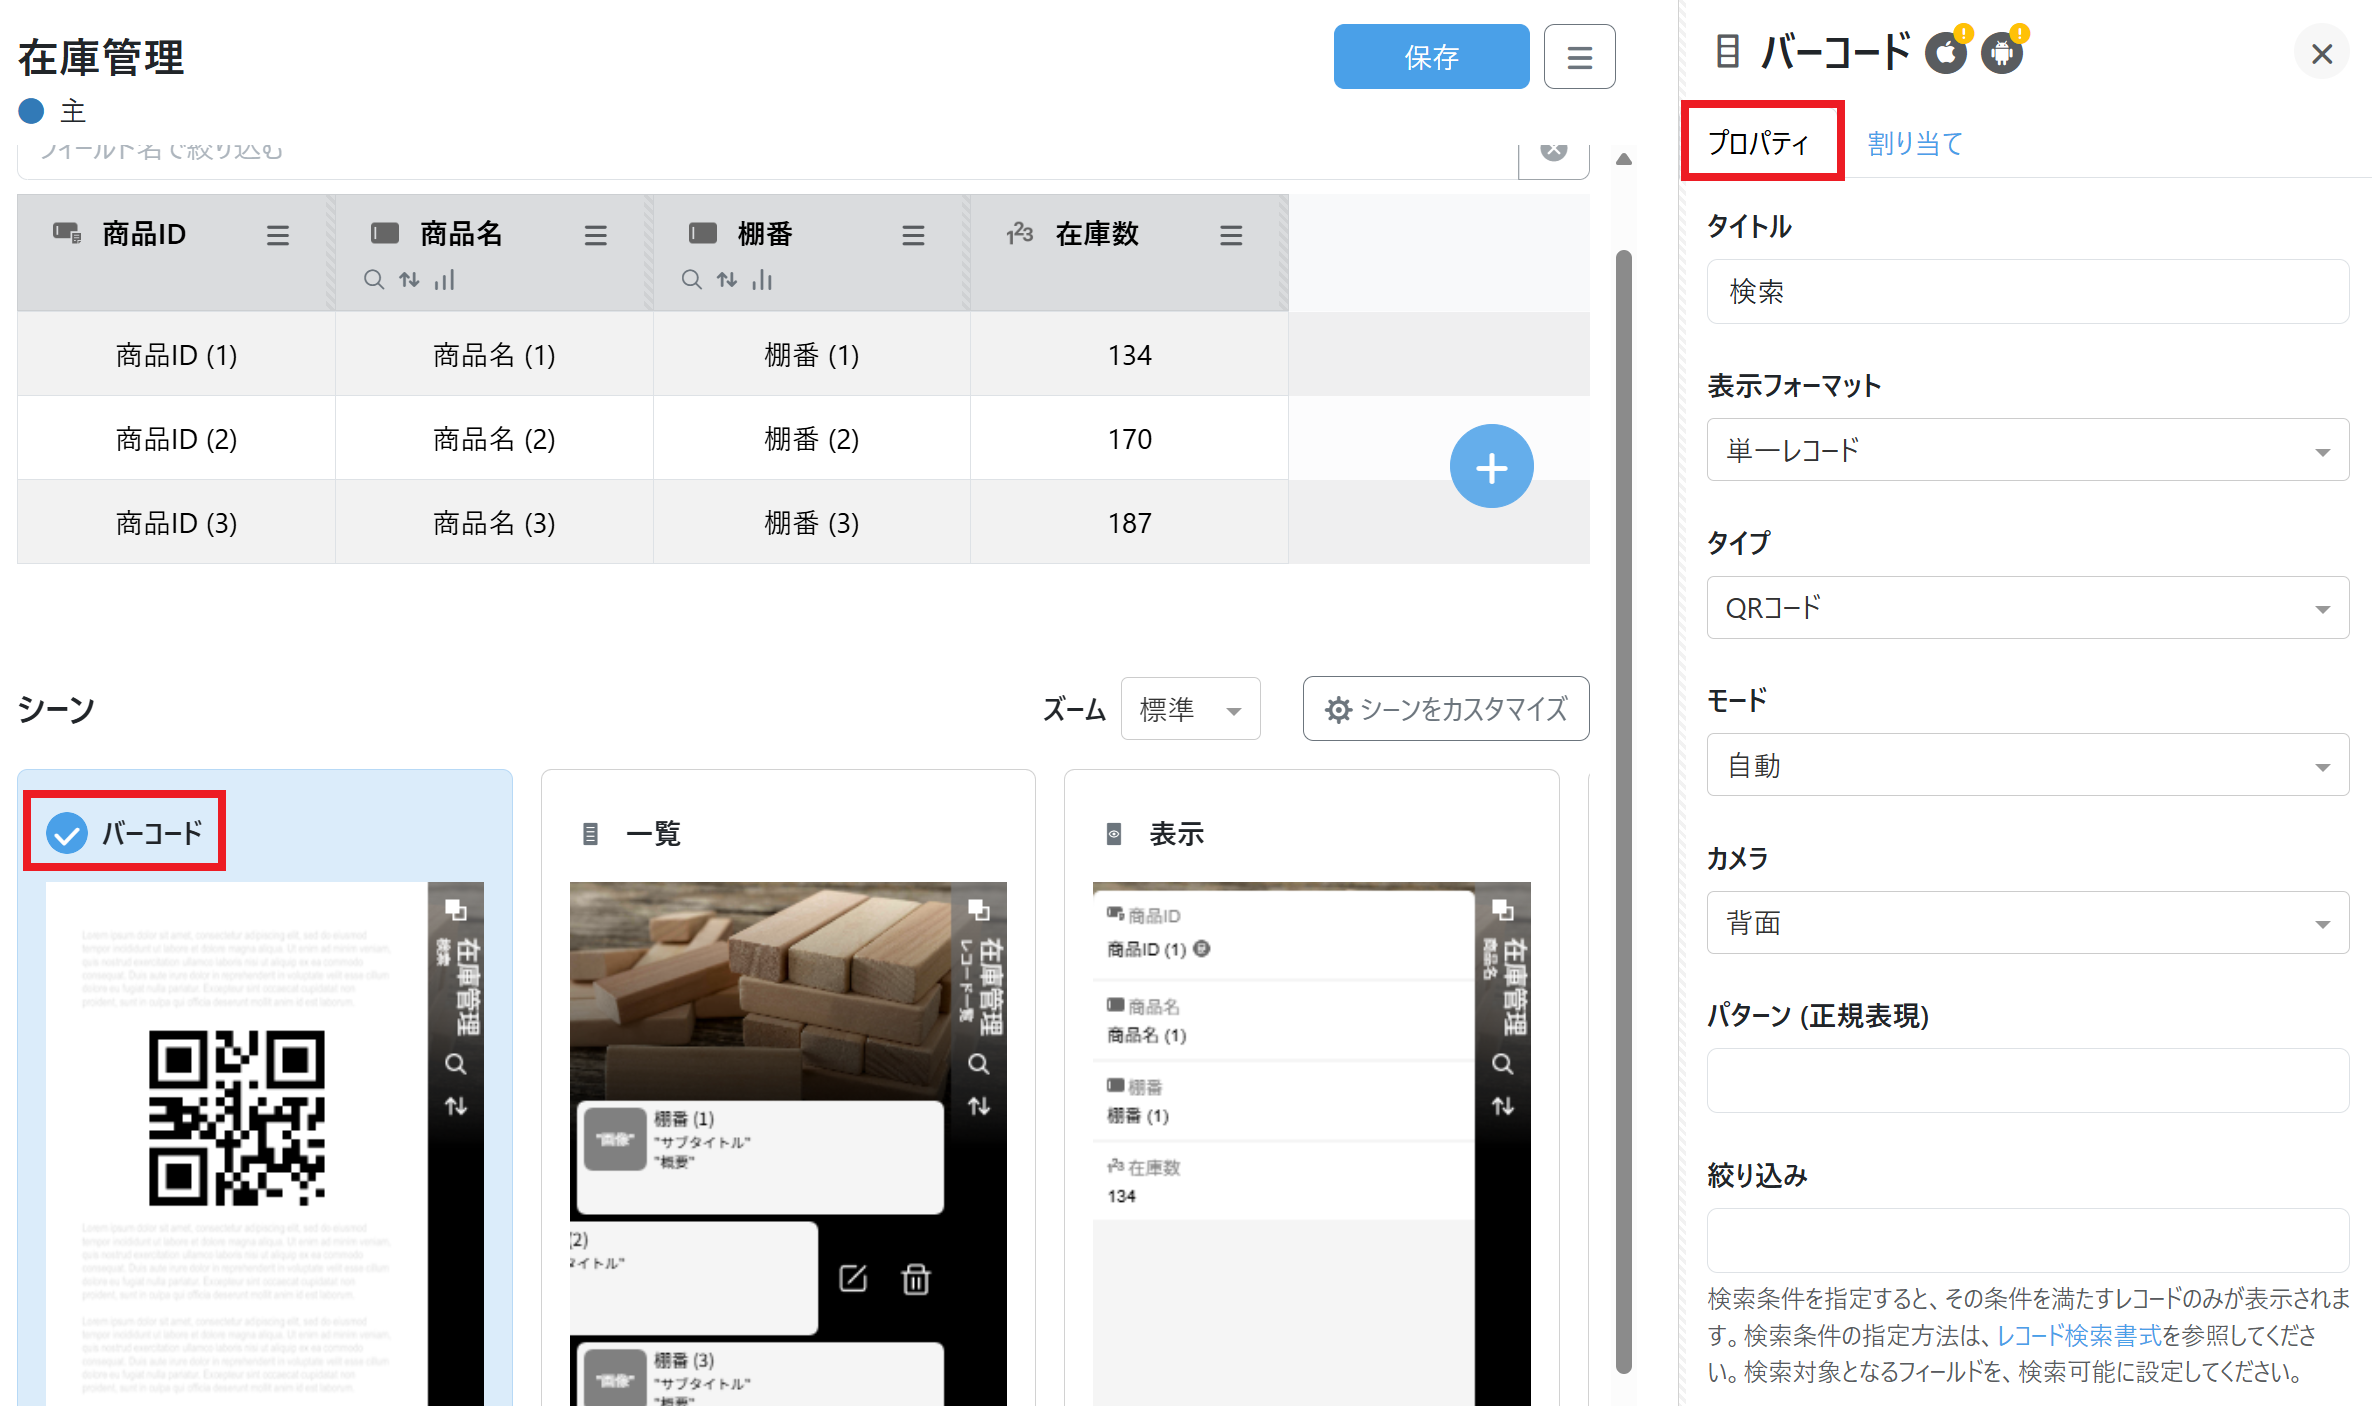Click the edit icon in 一覧 preview

pyautogui.click(x=853, y=1278)
